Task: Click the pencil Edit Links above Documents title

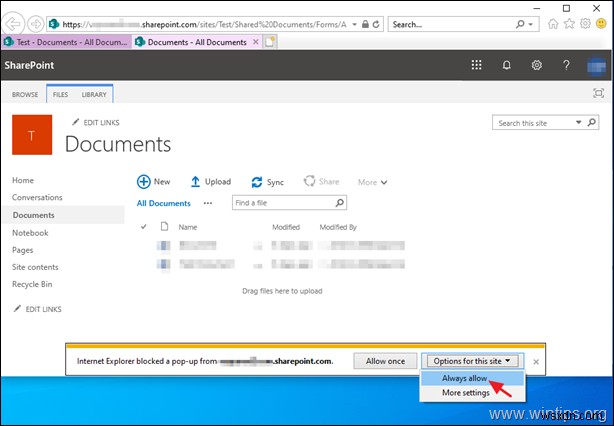Action: (x=96, y=123)
